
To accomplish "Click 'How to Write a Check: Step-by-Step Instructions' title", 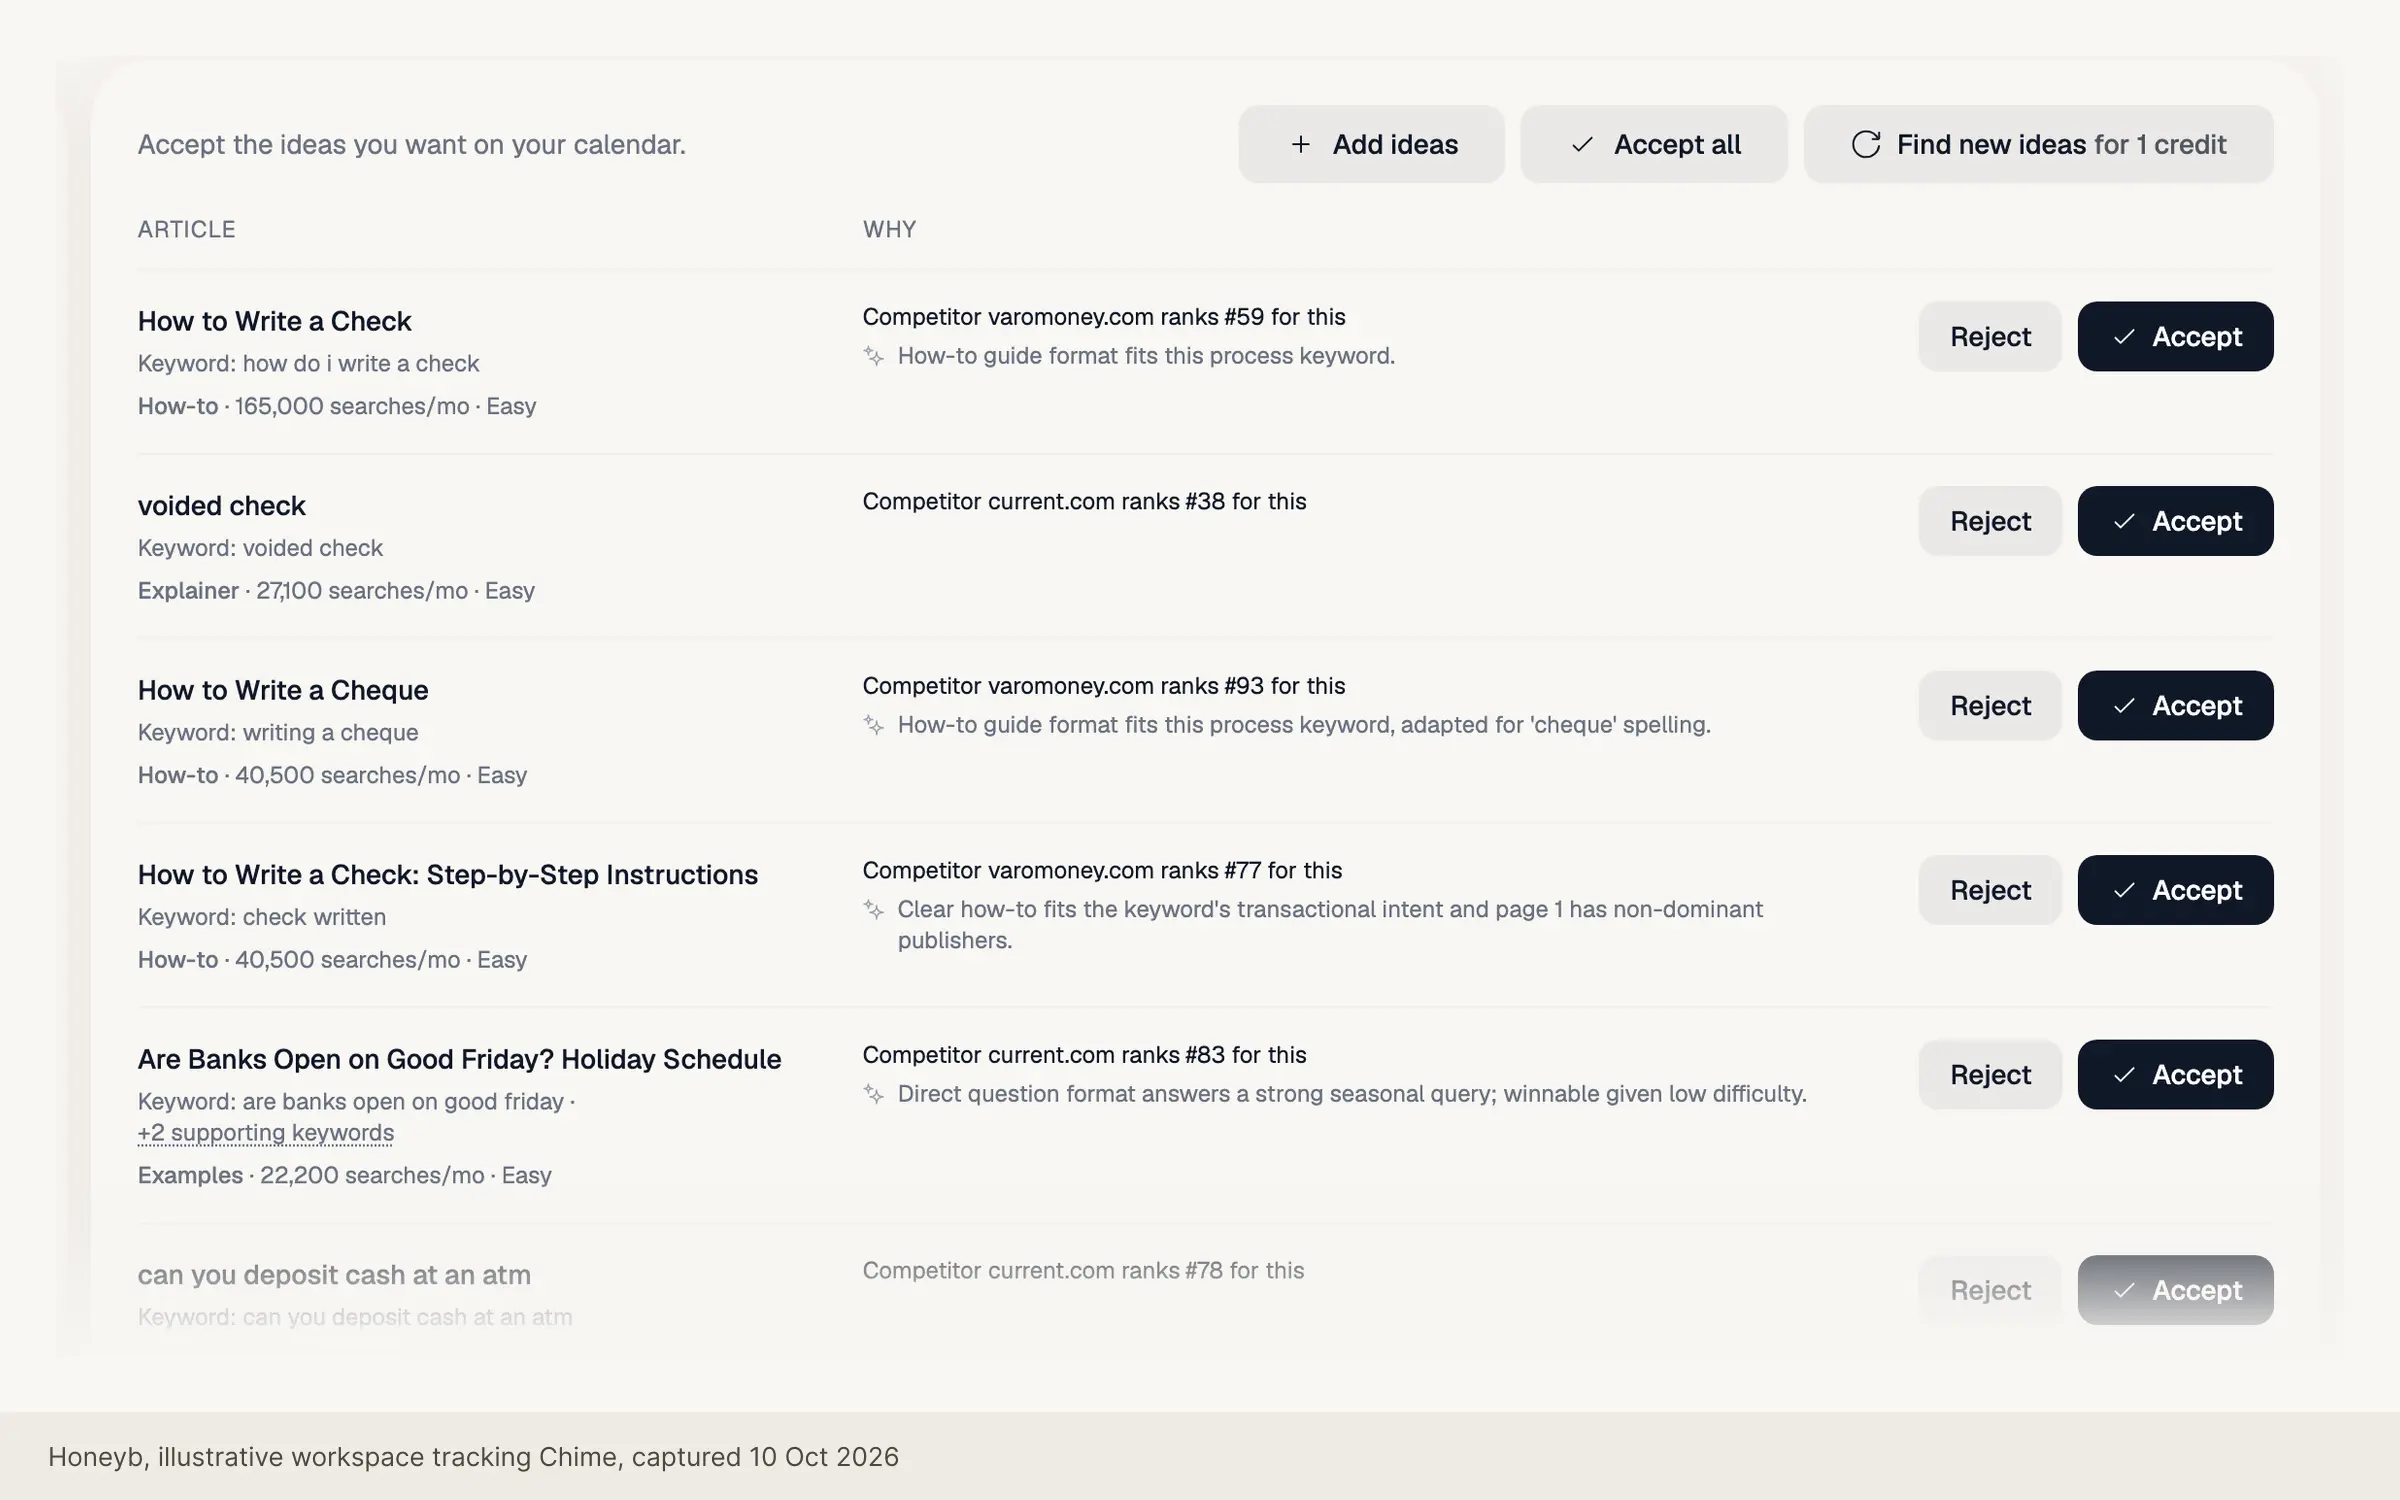I will (x=448, y=875).
